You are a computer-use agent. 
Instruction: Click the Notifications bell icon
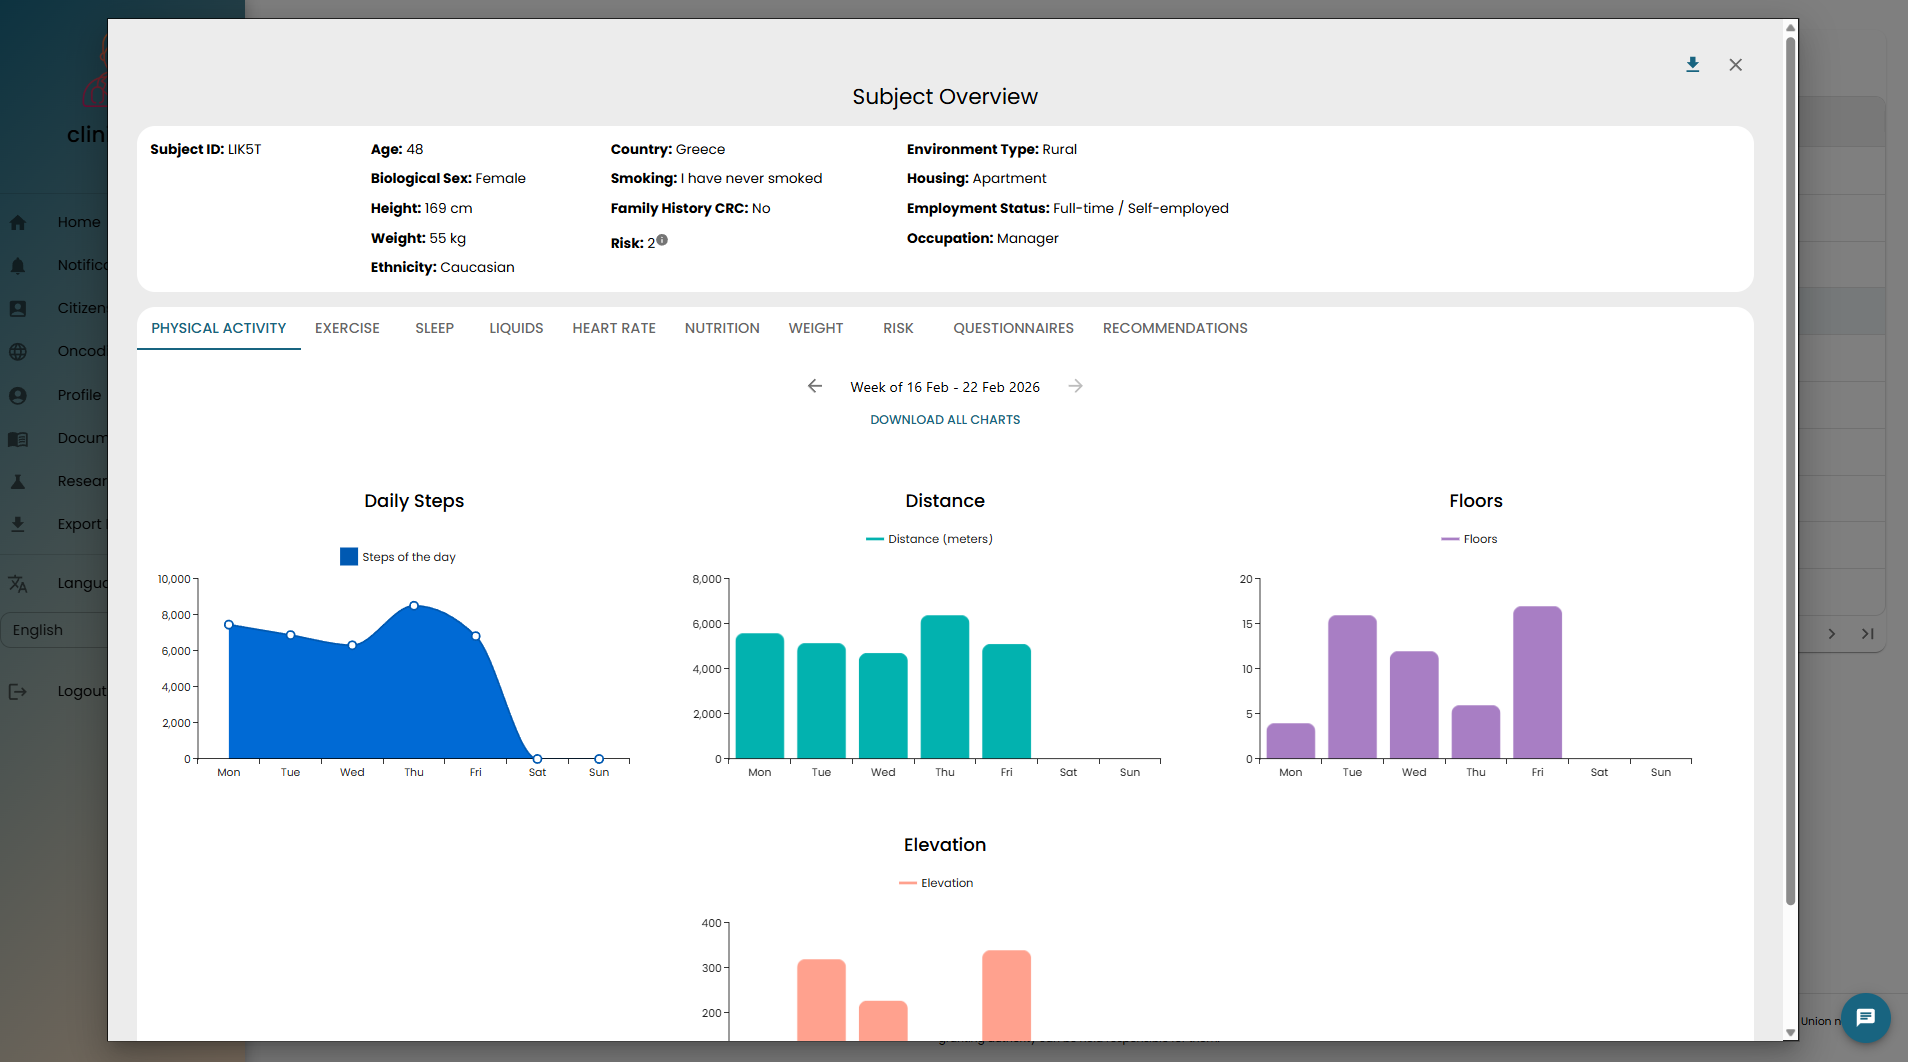coord(18,265)
